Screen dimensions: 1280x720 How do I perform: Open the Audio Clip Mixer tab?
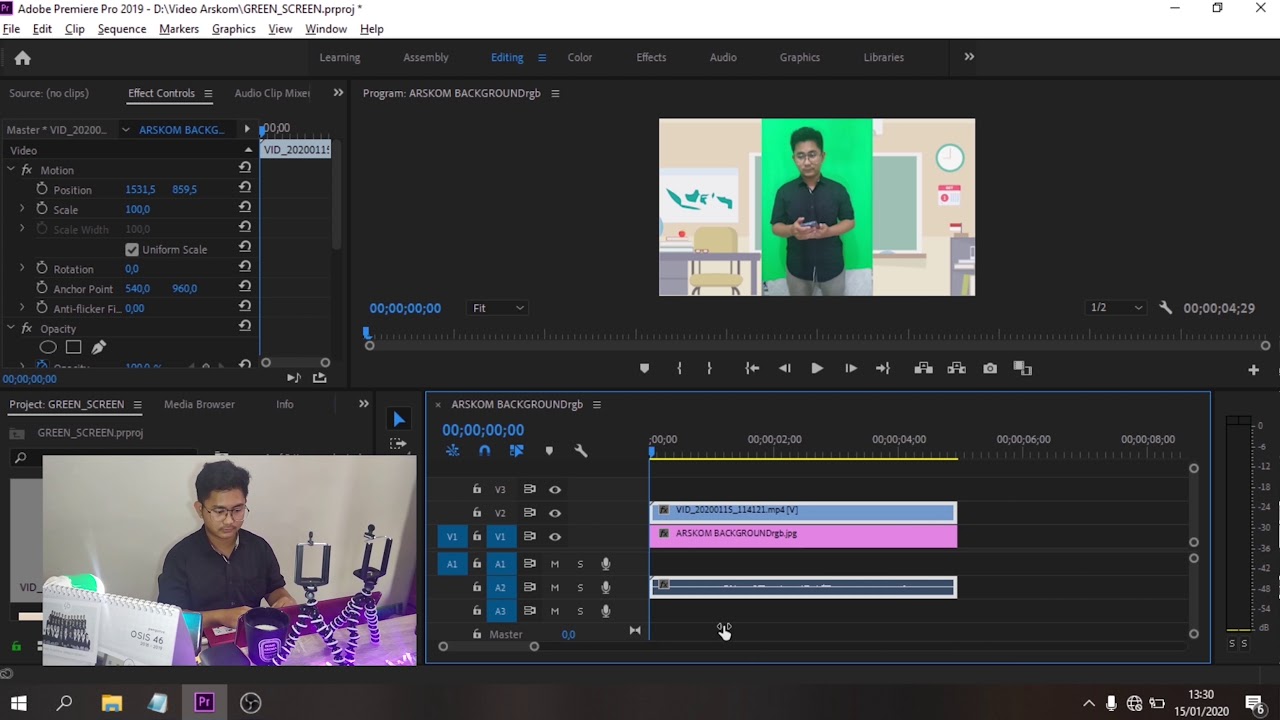(272, 93)
